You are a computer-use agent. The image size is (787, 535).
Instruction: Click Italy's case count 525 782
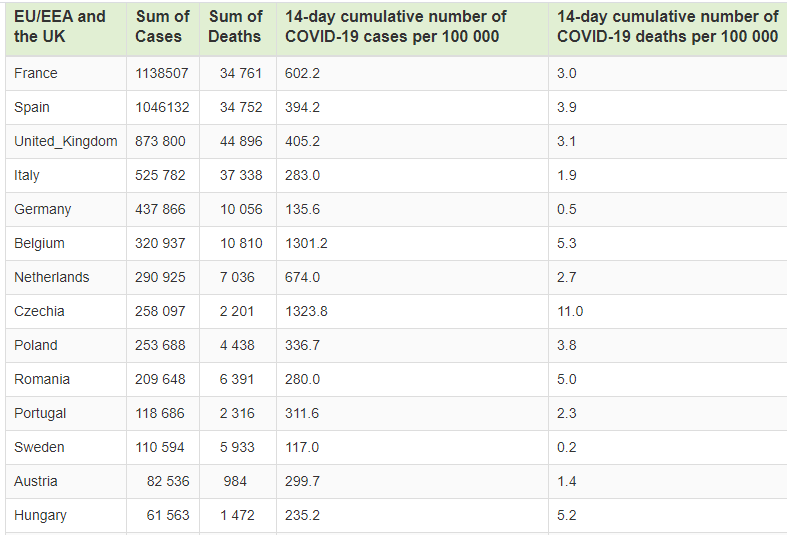(x=160, y=176)
